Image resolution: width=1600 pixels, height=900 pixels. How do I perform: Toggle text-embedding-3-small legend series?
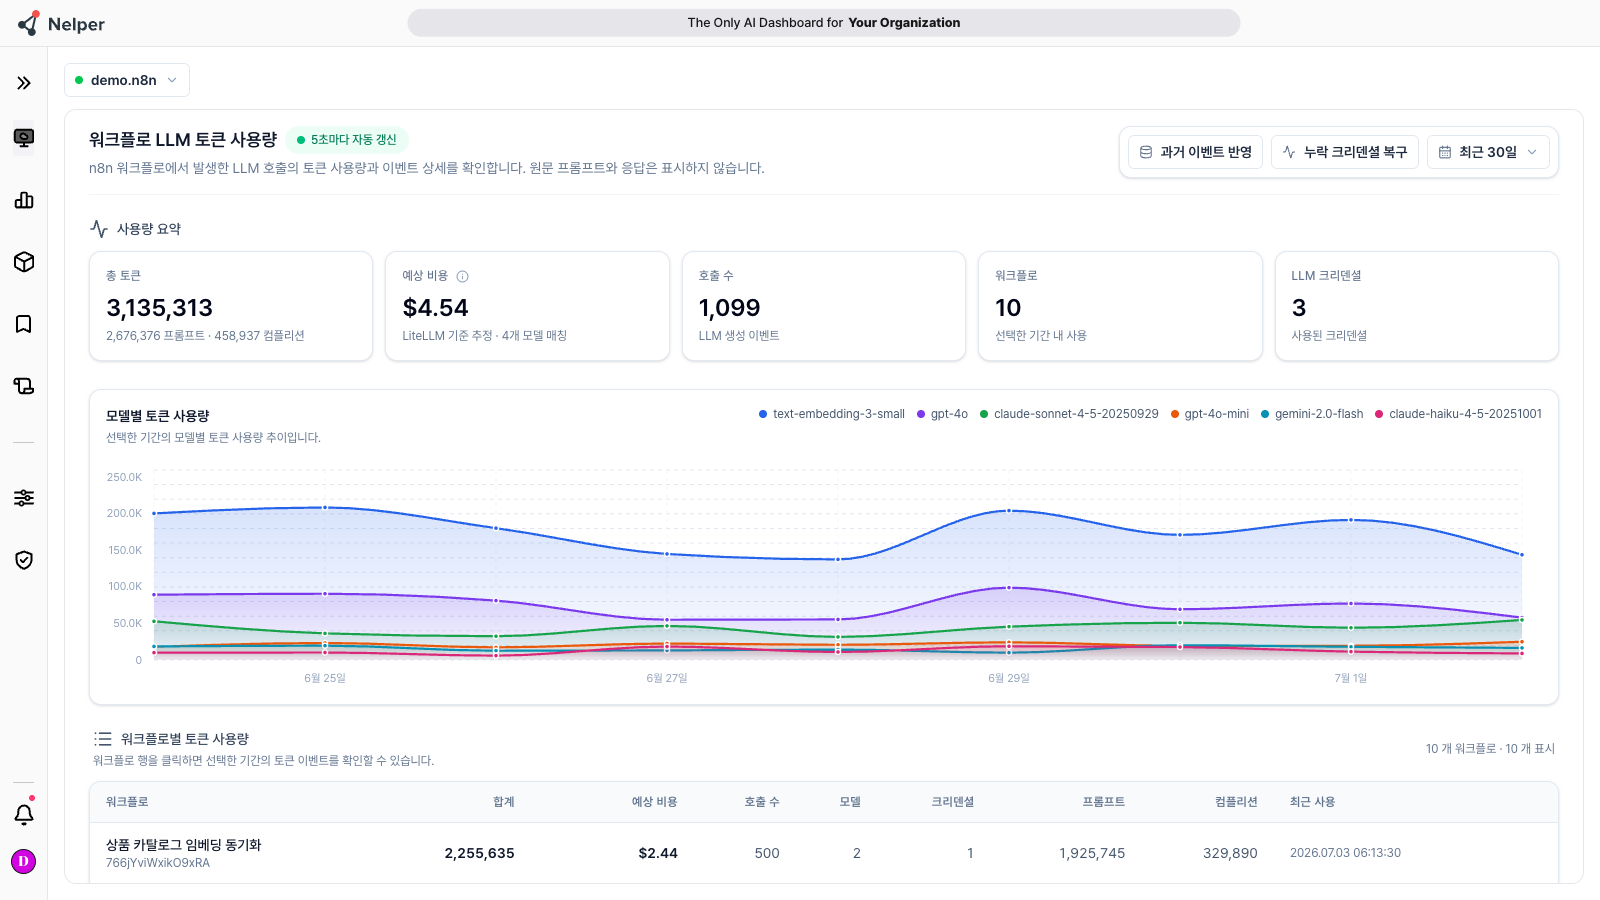click(832, 414)
